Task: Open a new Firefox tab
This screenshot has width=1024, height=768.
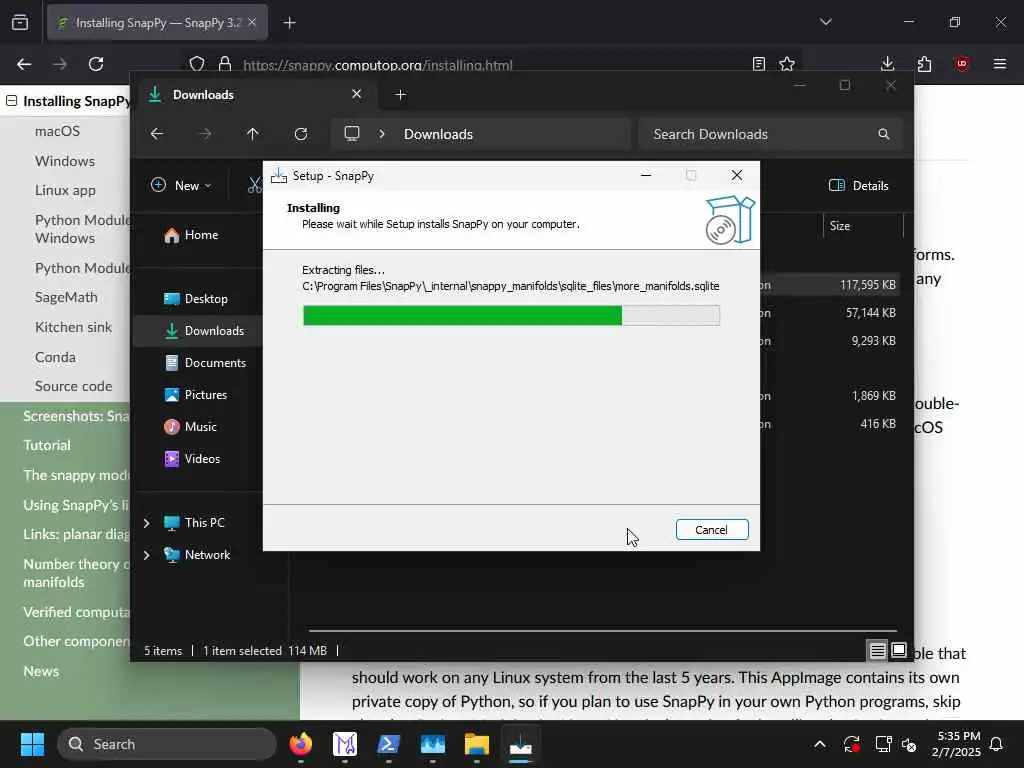Action: point(290,23)
